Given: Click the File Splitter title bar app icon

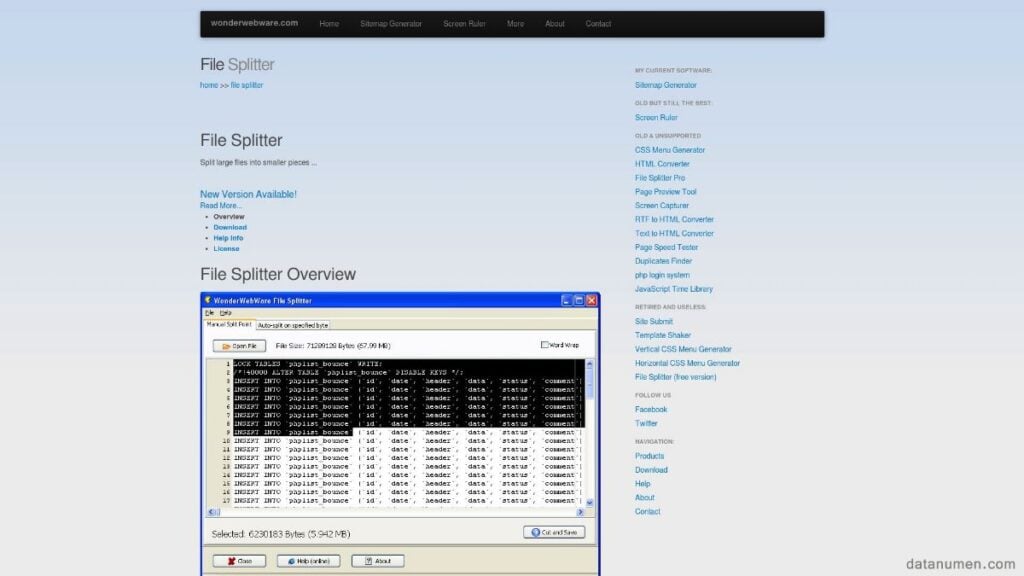Looking at the screenshot, I should pyautogui.click(x=209, y=299).
